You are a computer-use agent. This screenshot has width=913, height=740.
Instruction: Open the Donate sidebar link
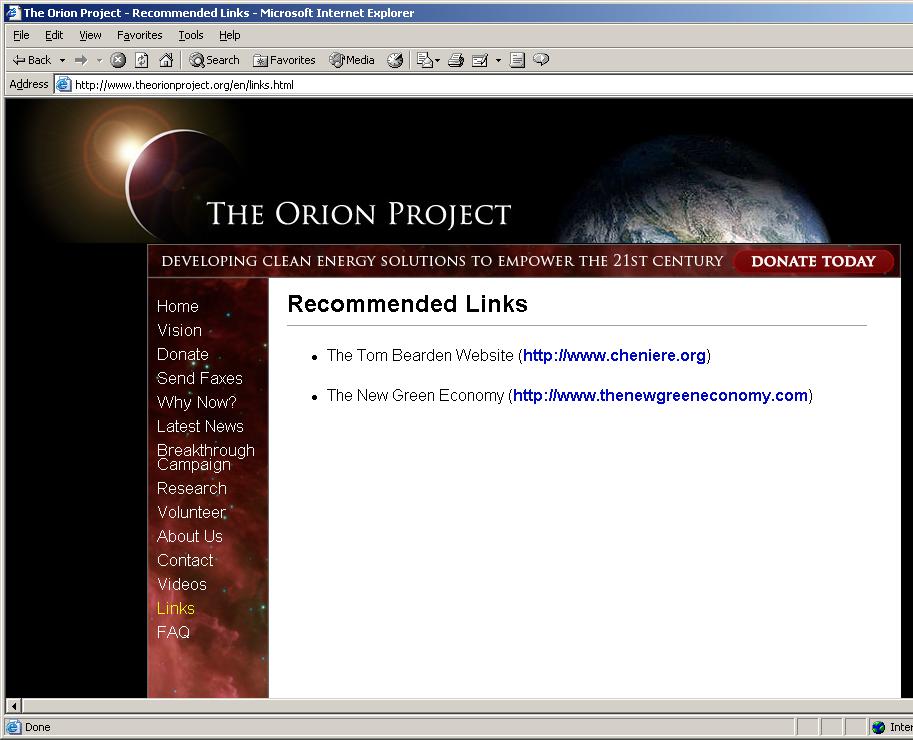click(x=183, y=354)
